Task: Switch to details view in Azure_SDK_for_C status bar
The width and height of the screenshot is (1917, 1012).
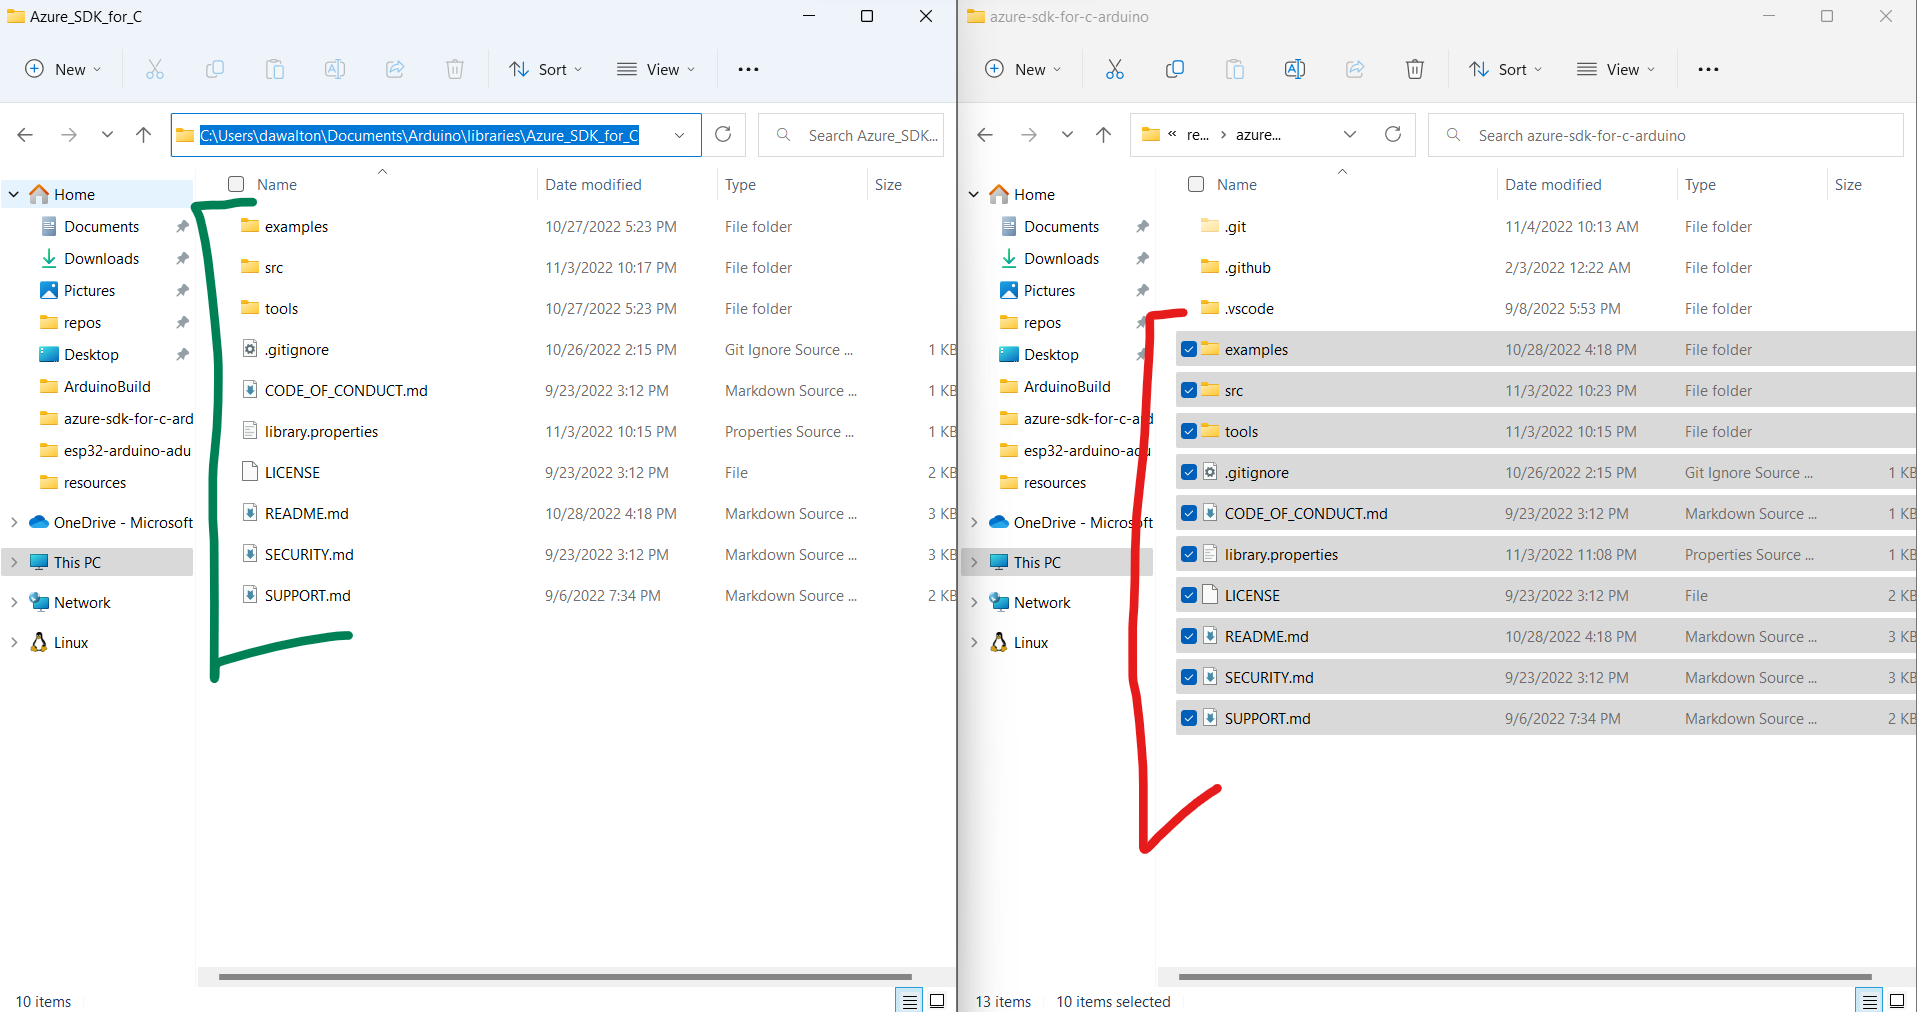Action: pos(909,1000)
